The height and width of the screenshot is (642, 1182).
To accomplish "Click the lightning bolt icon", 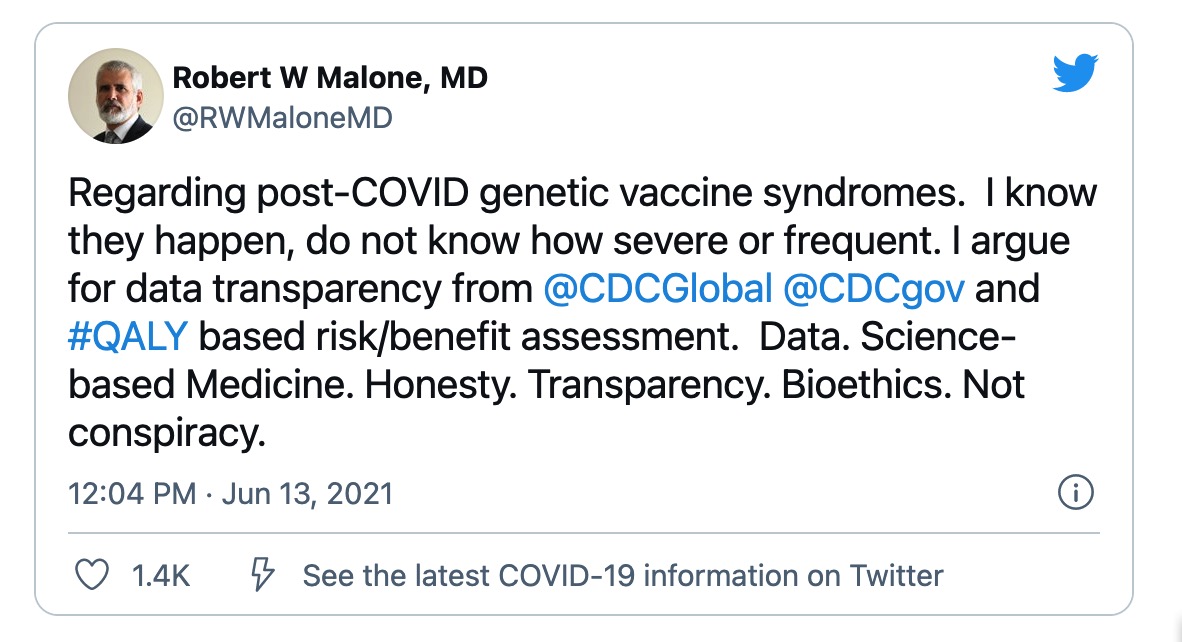I will [x=262, y=575].
